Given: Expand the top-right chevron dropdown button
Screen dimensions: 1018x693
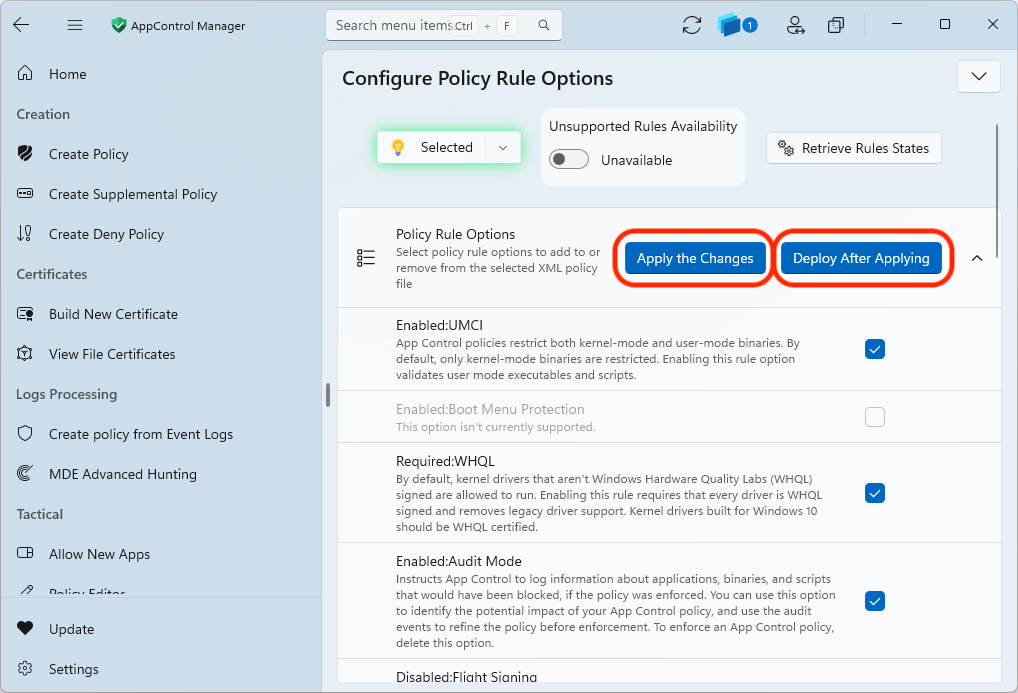Looking at the screenshot, I should tap(978, 77).
